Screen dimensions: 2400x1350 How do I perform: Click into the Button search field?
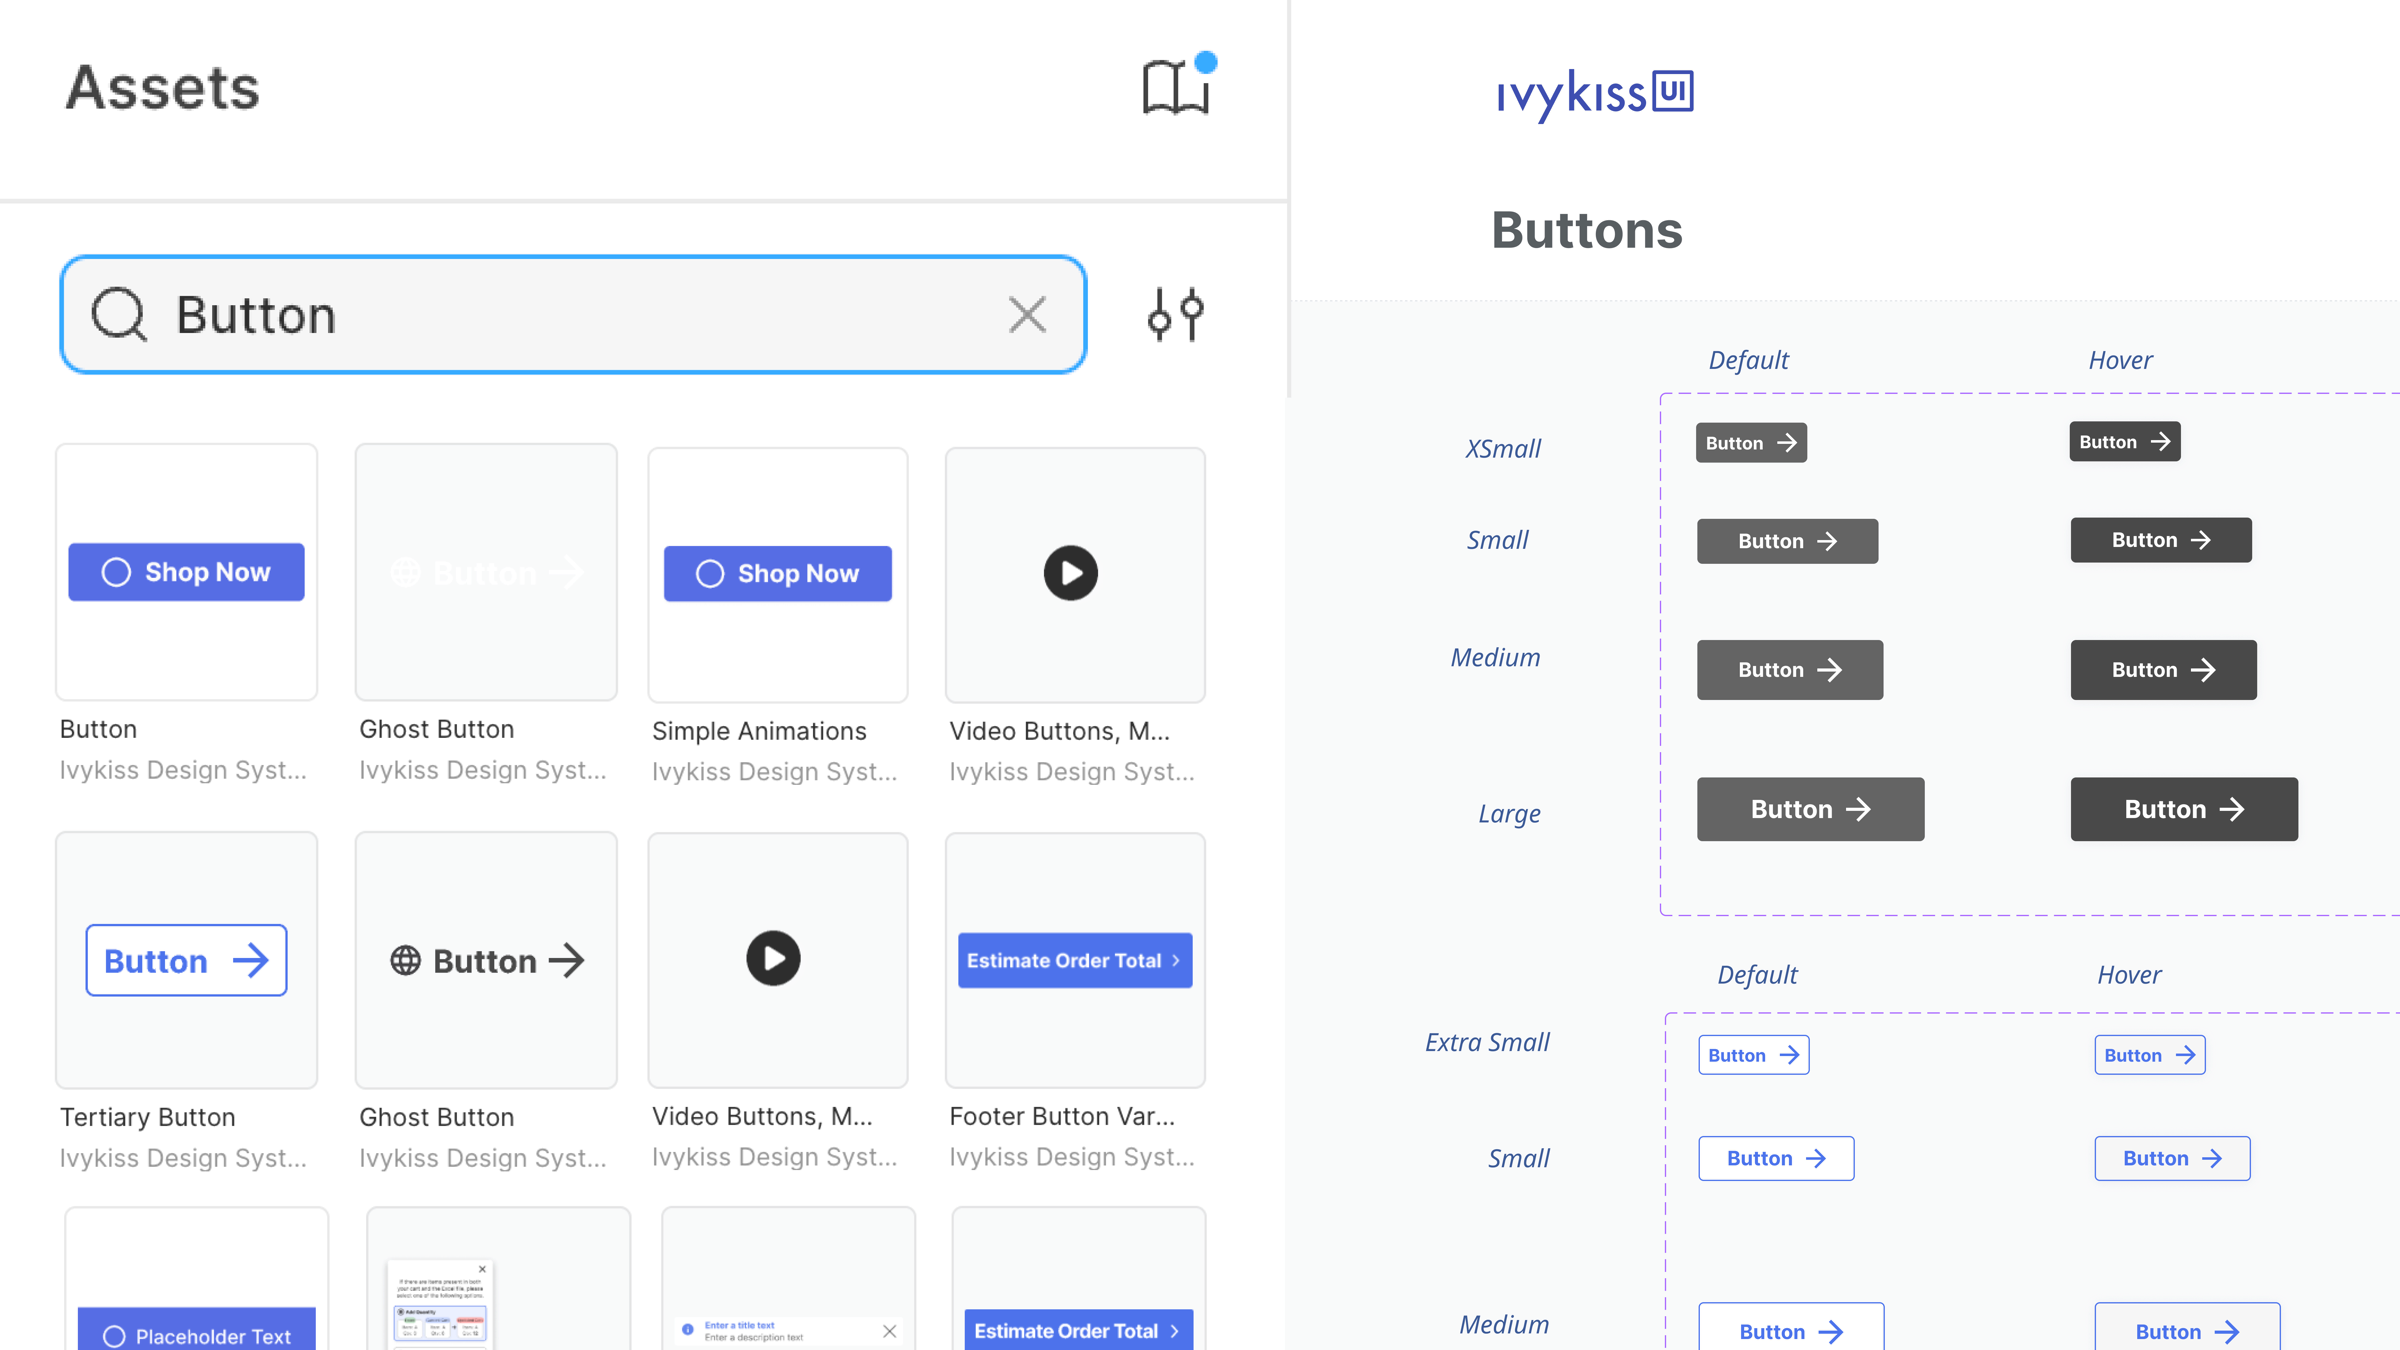tap(573, 315)
